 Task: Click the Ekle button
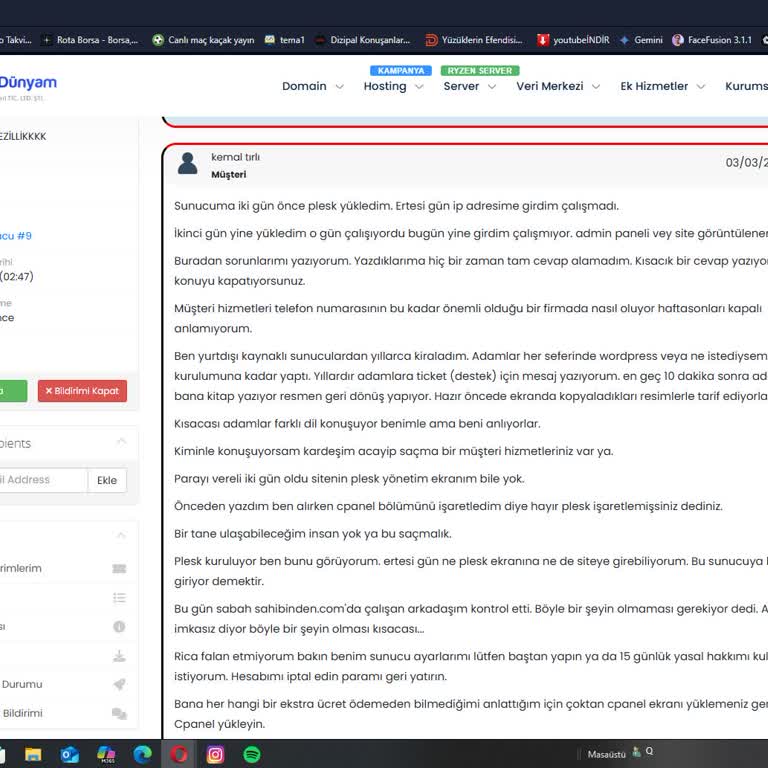107,480
